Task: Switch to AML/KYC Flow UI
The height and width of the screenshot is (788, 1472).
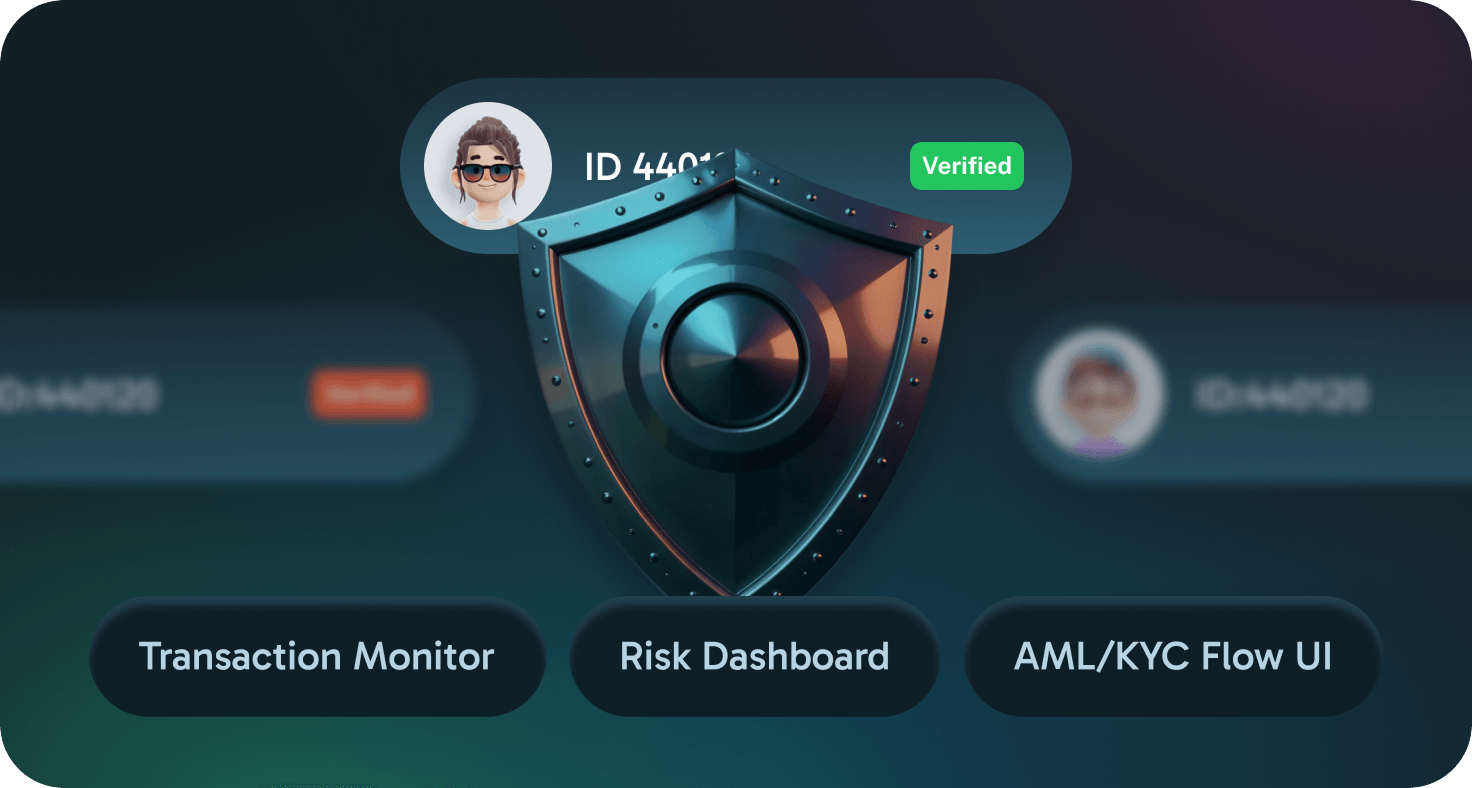Action: point(1172,657)
